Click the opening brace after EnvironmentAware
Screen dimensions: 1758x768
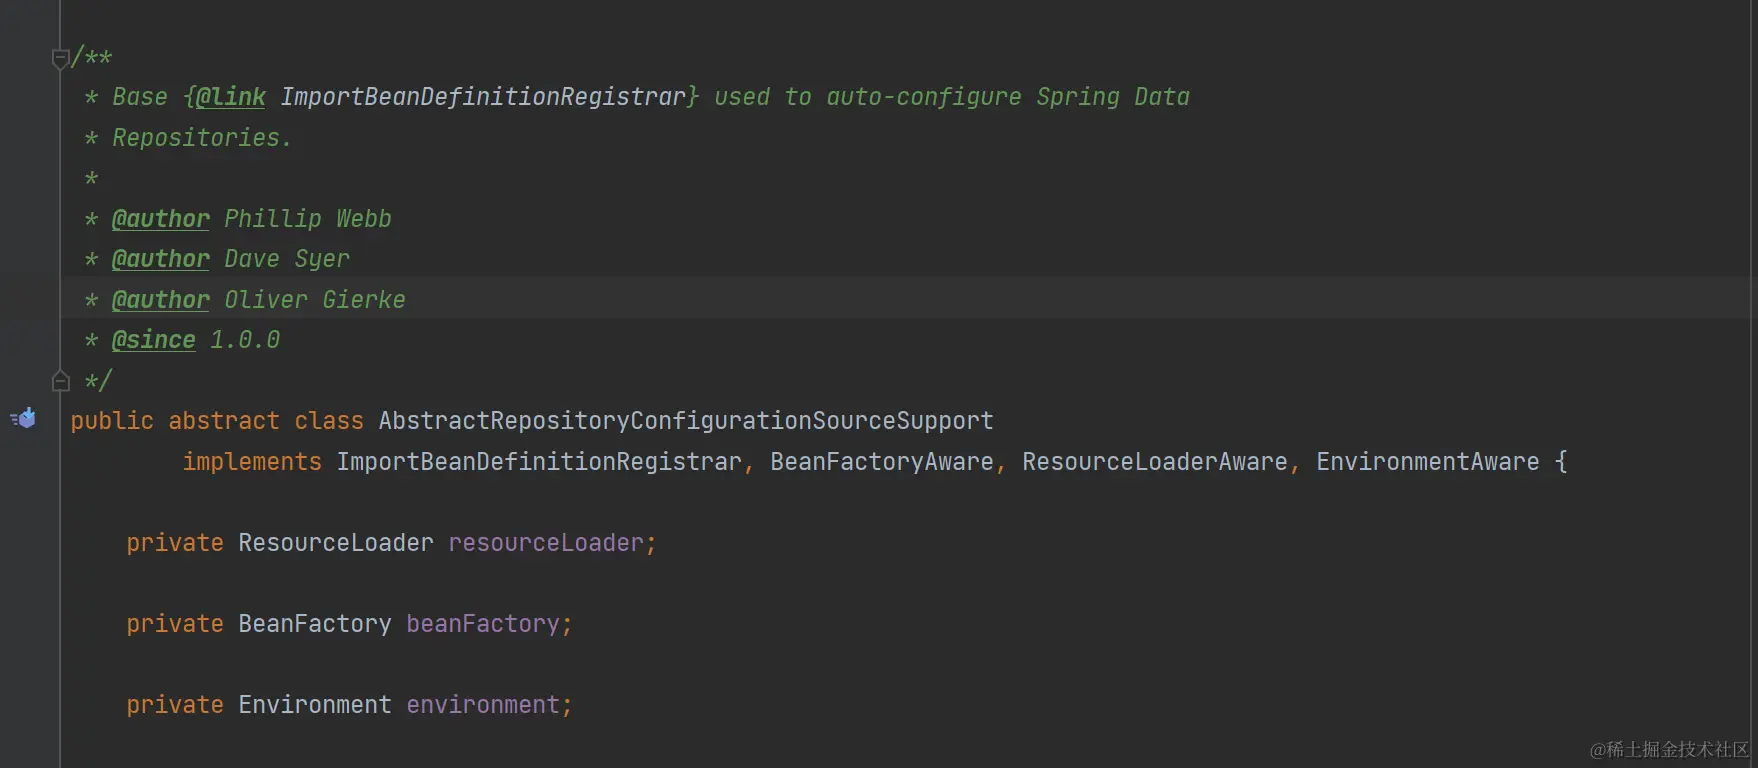point(1561,462)
